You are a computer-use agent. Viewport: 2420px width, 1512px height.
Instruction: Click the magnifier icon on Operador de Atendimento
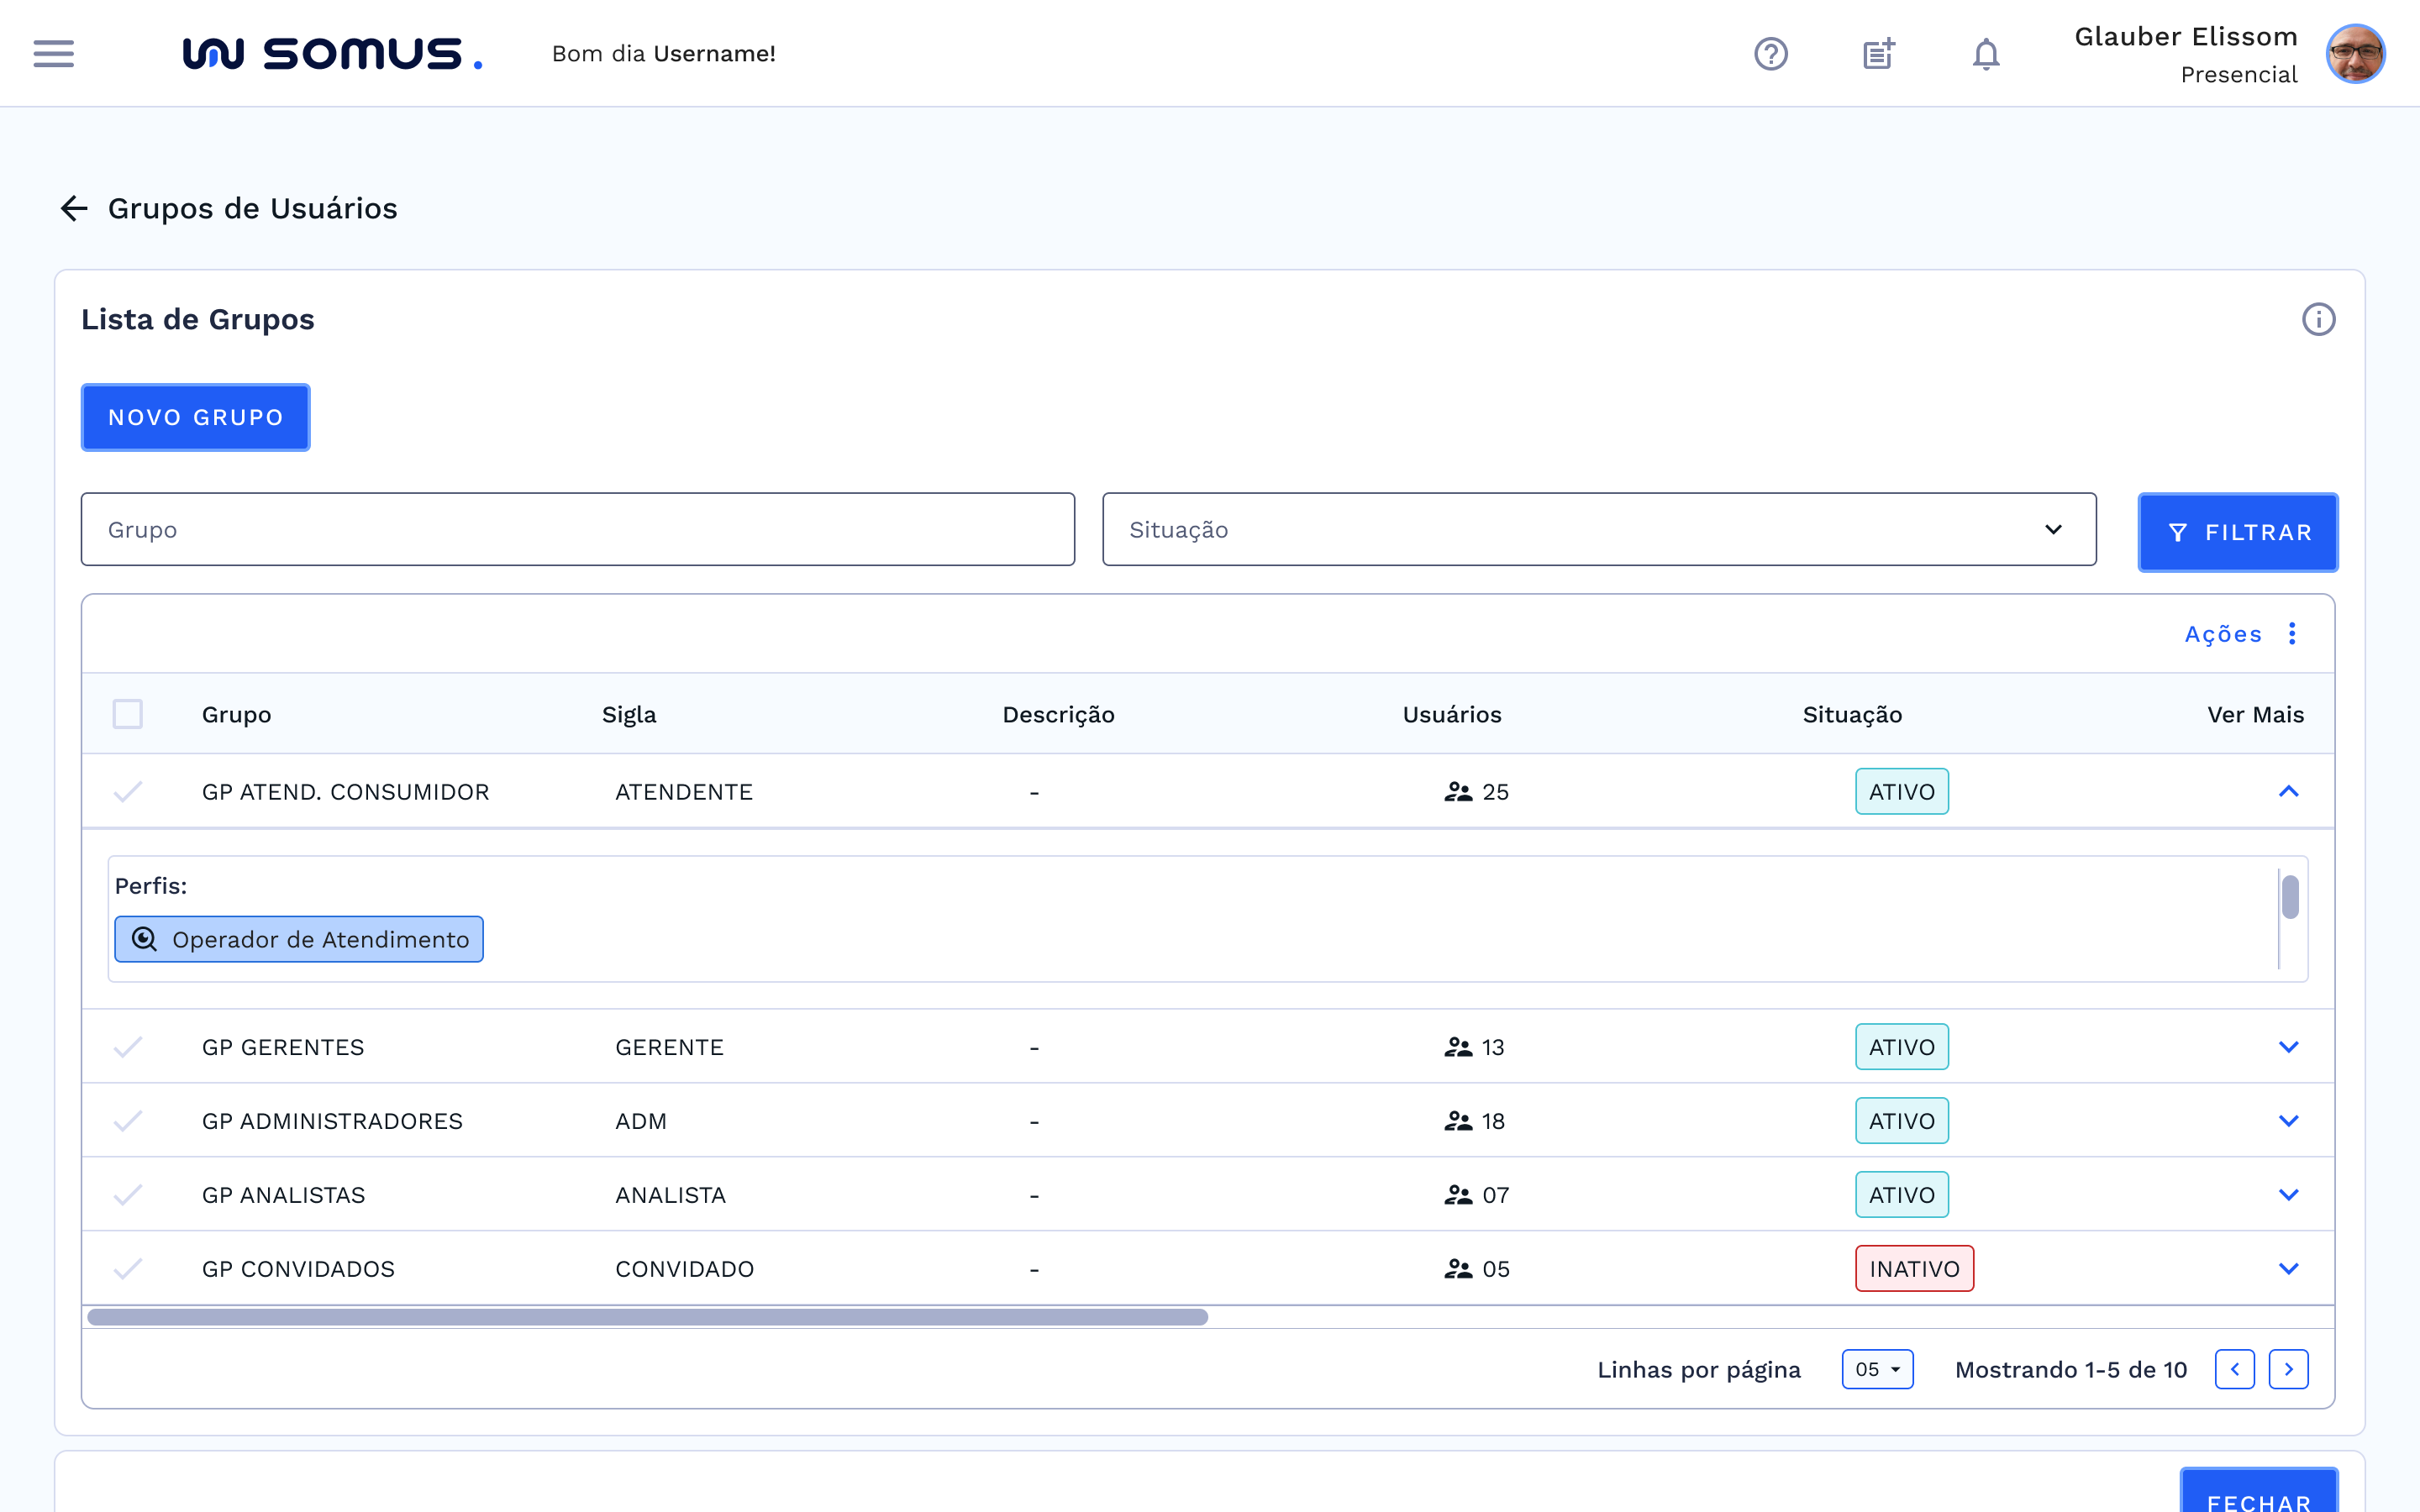coord(144,939)
